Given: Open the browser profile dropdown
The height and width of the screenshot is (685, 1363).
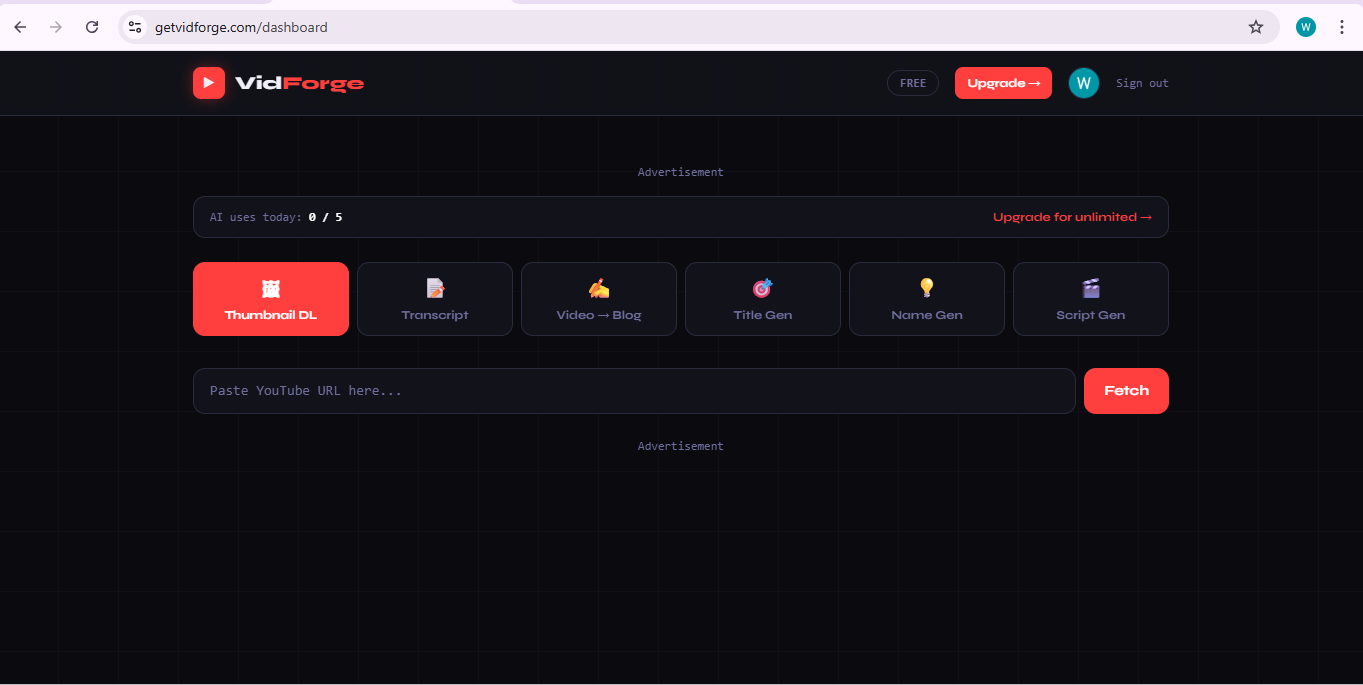Looking at the screenshot, I should point(1306,26).
